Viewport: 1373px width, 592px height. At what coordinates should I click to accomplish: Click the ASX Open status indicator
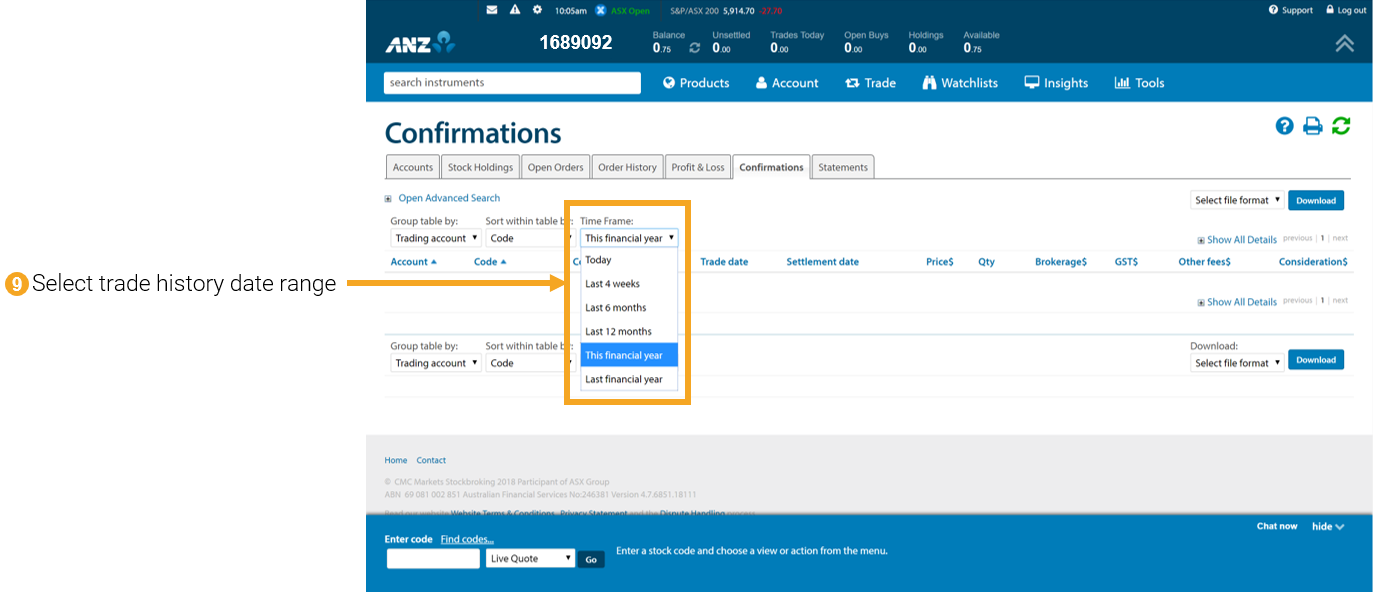620,10
